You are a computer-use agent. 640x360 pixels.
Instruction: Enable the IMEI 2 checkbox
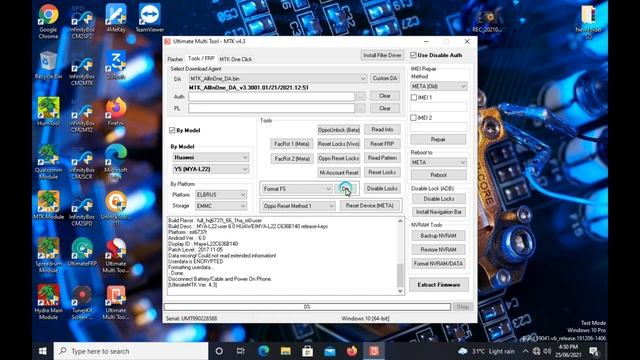pos(413,118)
